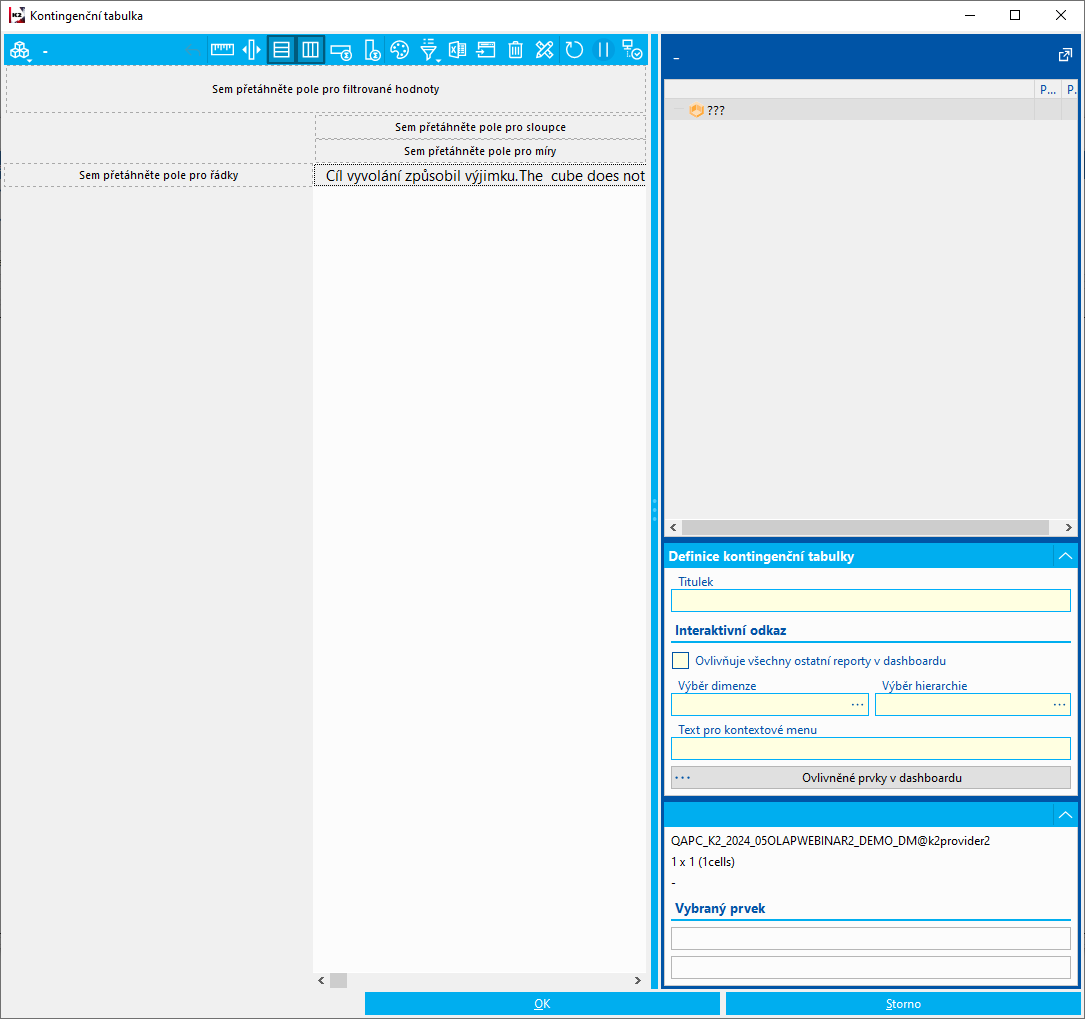The width and height of the screenshot is (1085, 1019).
Task: Enable Ovlivňuje všechny ostatní reporty checkbox
Action: coord(680,661)
